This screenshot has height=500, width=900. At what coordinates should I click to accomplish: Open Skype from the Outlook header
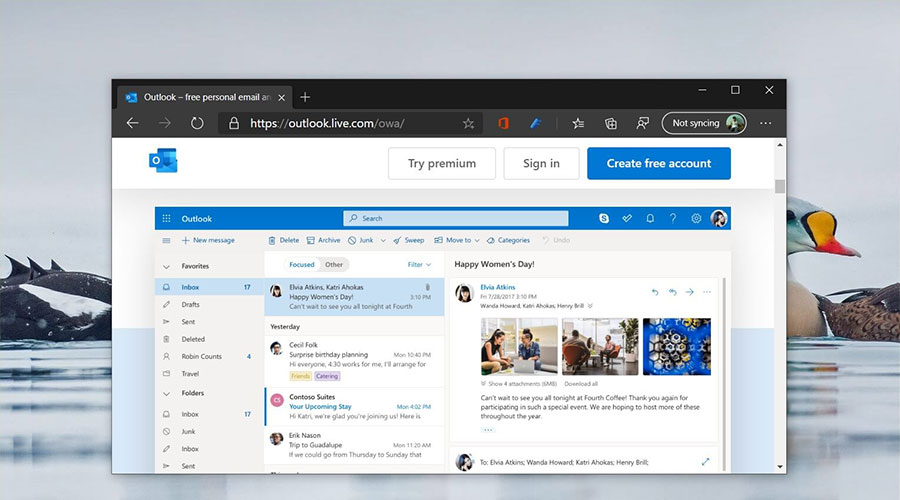tap(604, 218)
